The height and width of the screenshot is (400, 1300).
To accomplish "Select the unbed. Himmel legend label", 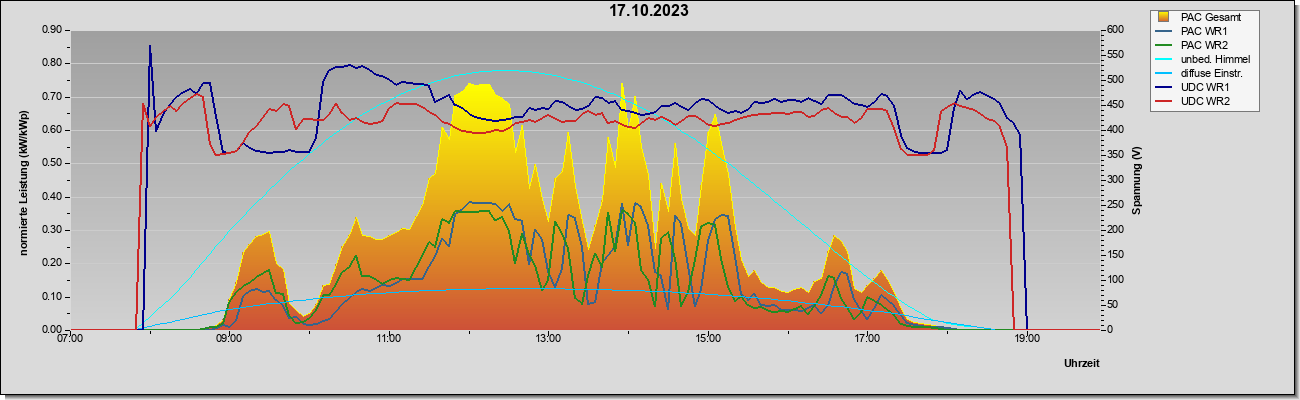I will pyautogui.click(x=1215, y=59).
